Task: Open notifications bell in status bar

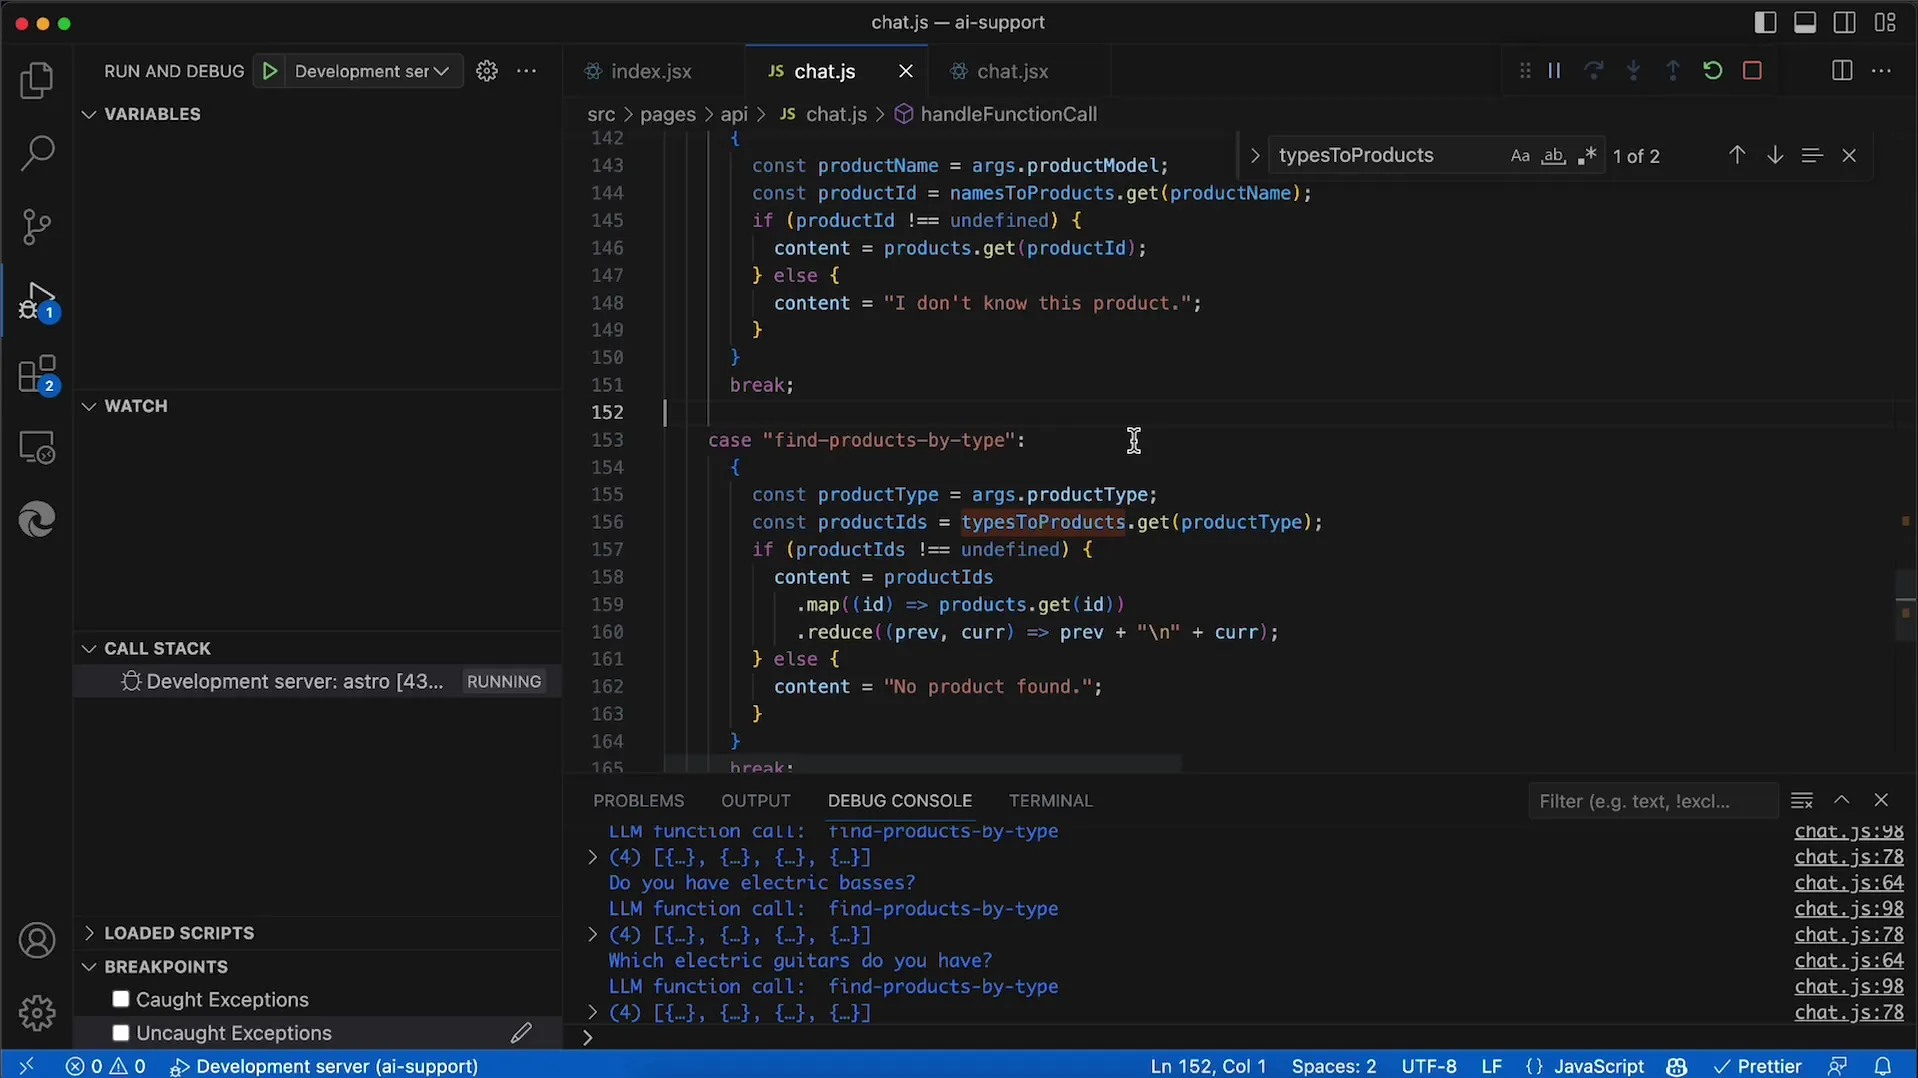Action: 1882,1066
